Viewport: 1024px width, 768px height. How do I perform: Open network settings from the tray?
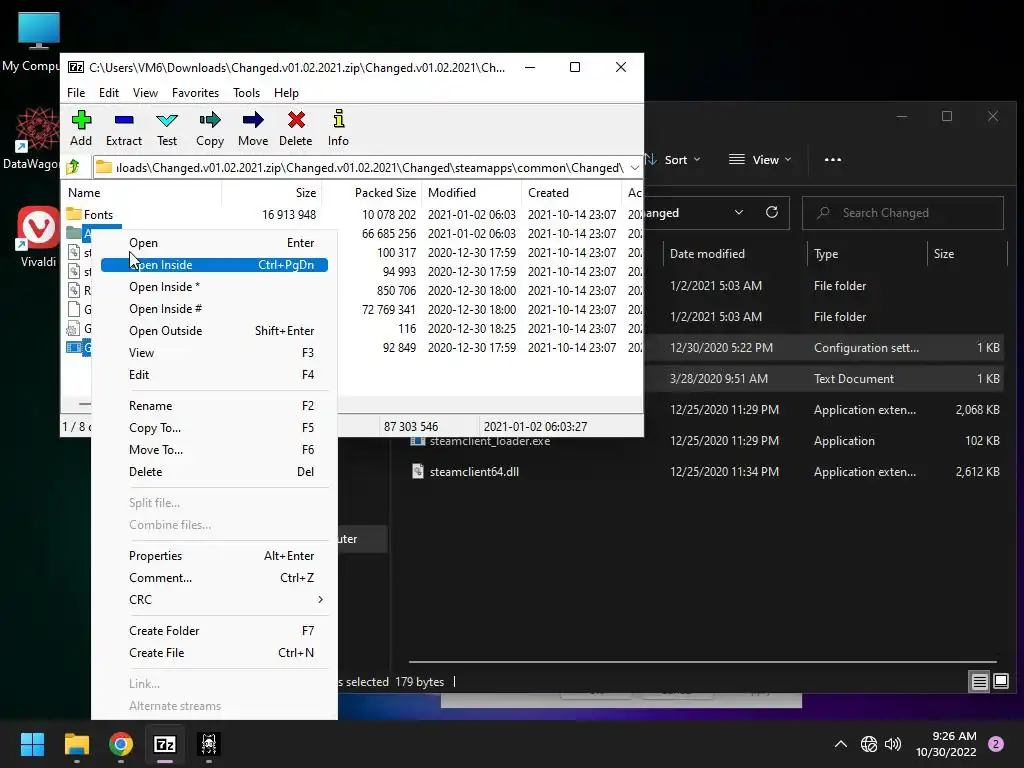click(x=869, y=744)
